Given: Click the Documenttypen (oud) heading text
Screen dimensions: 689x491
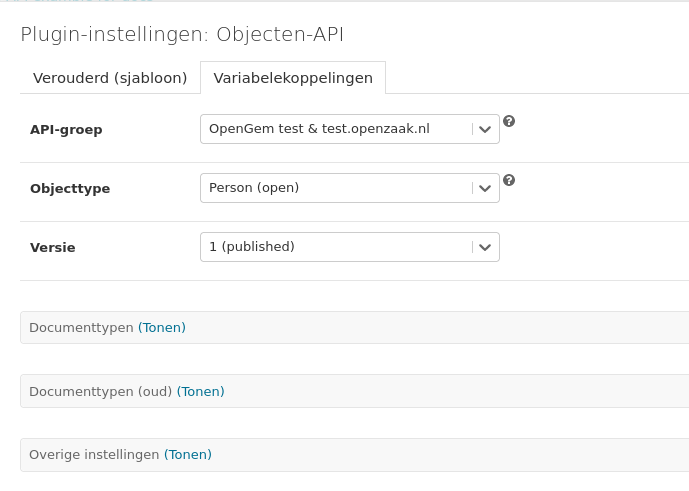Looking at the screenshot, I should 101,391.
